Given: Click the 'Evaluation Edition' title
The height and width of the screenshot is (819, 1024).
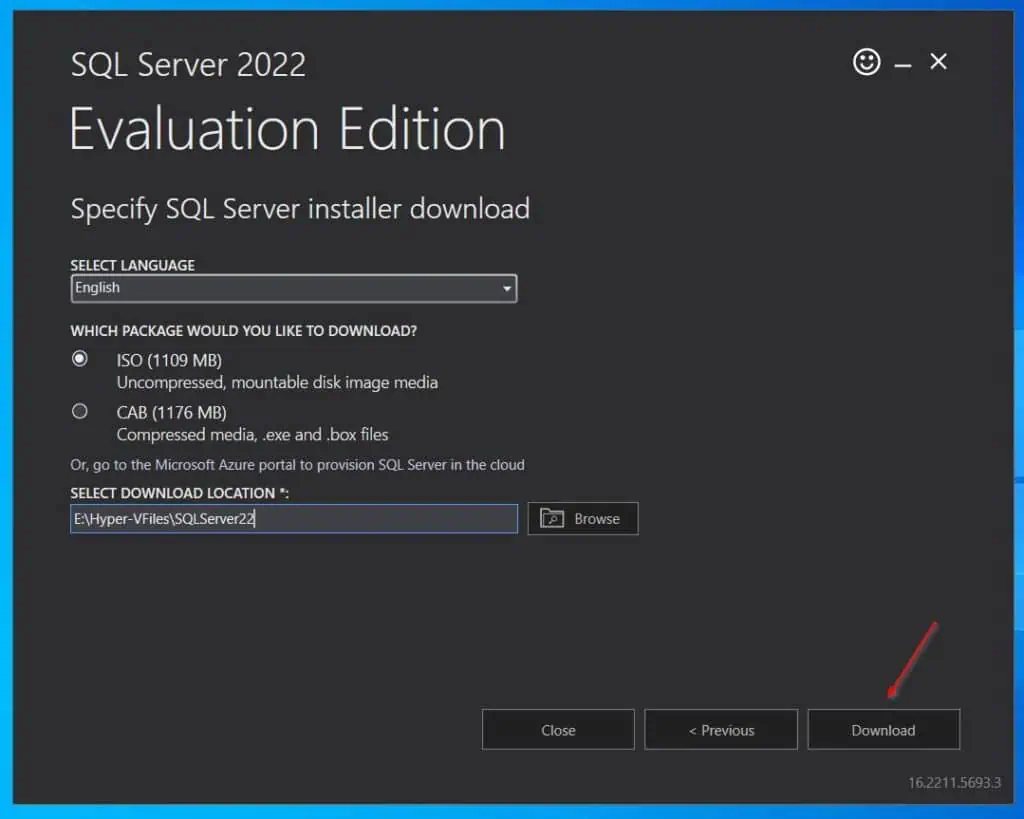Looking at the screenshot, I should pos(287,129).
